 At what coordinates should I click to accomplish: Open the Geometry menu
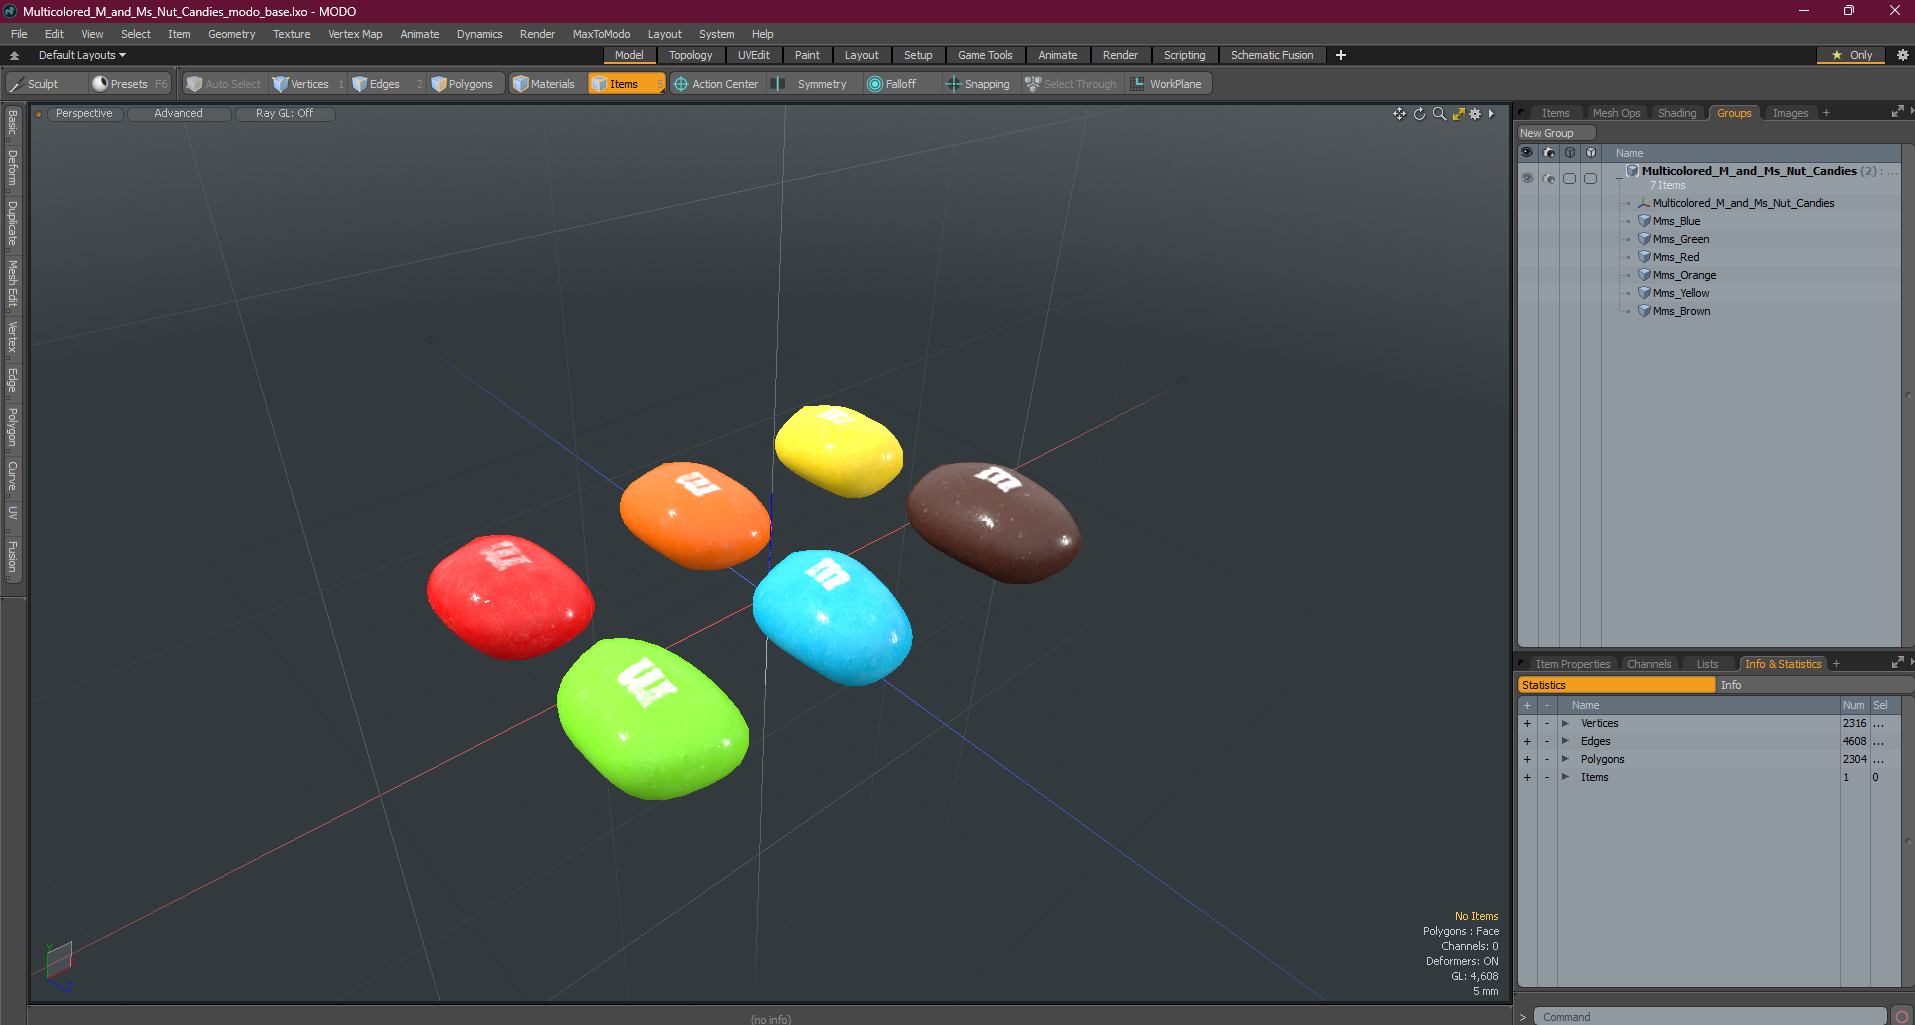coord(231,34)
